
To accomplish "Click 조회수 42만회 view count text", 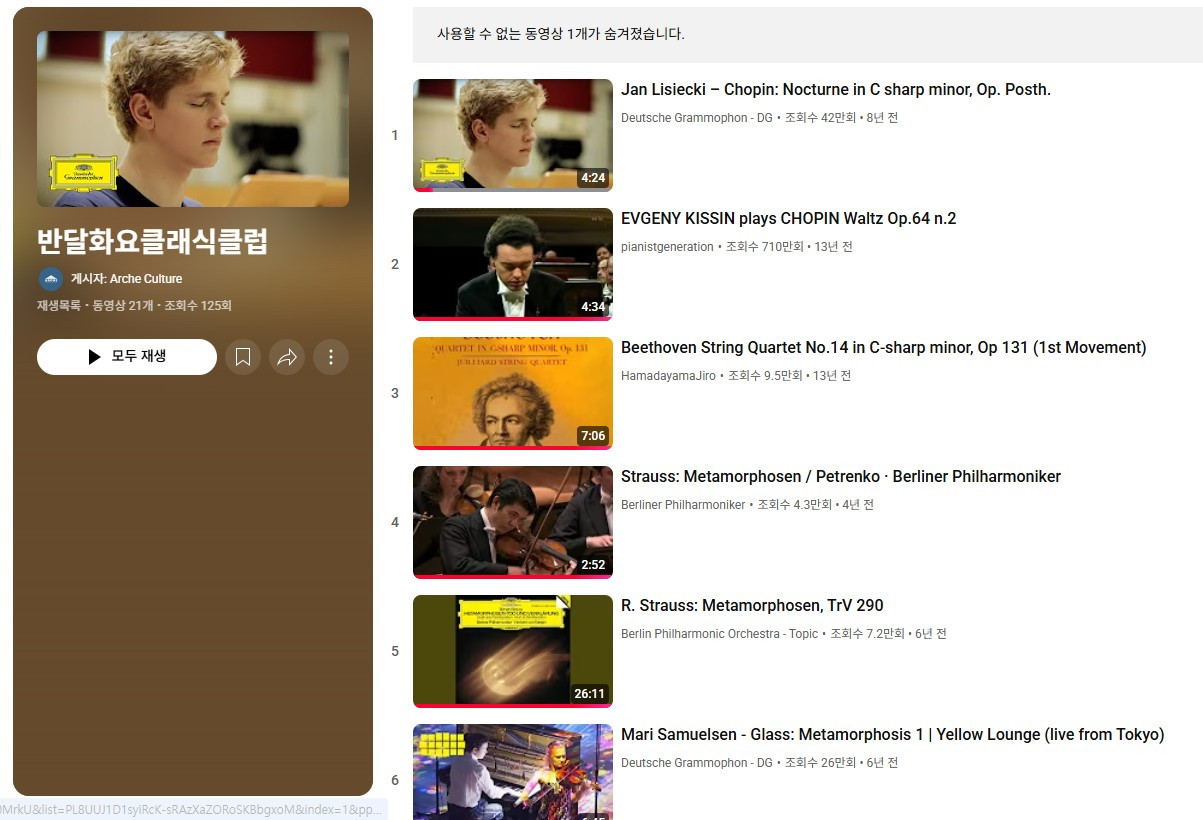I will click(821, 118).
